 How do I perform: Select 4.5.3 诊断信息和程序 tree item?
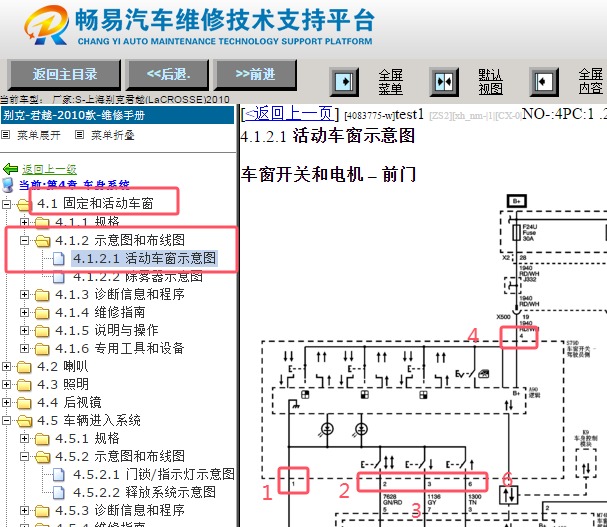point(120,510)
